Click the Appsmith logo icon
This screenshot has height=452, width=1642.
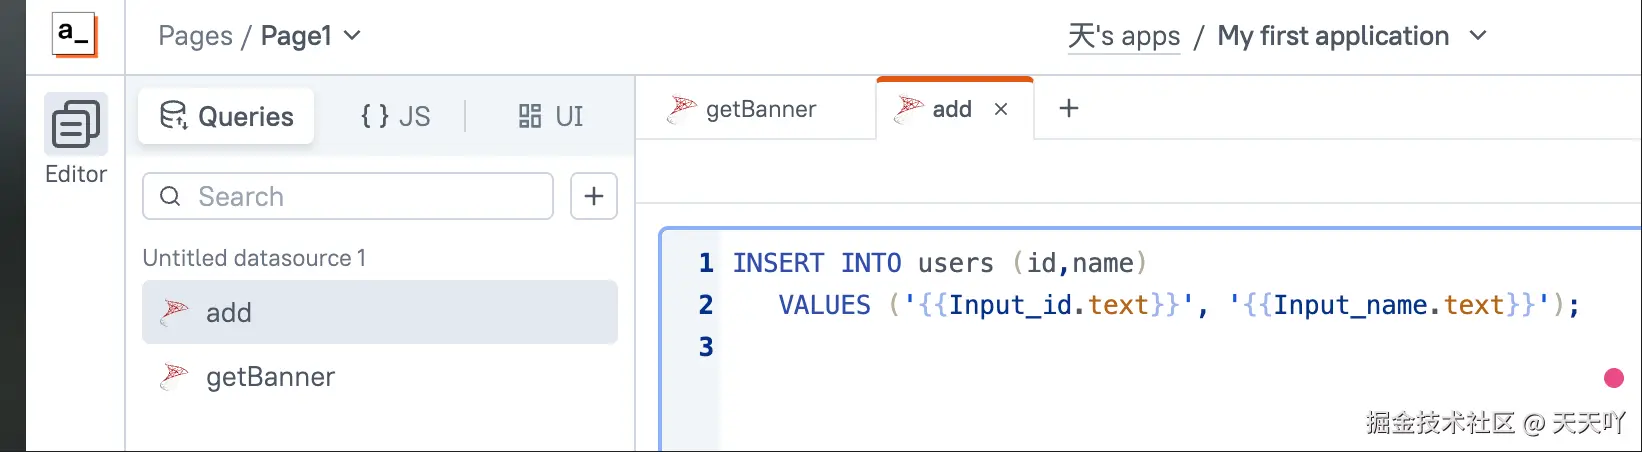tap(74, 35)
